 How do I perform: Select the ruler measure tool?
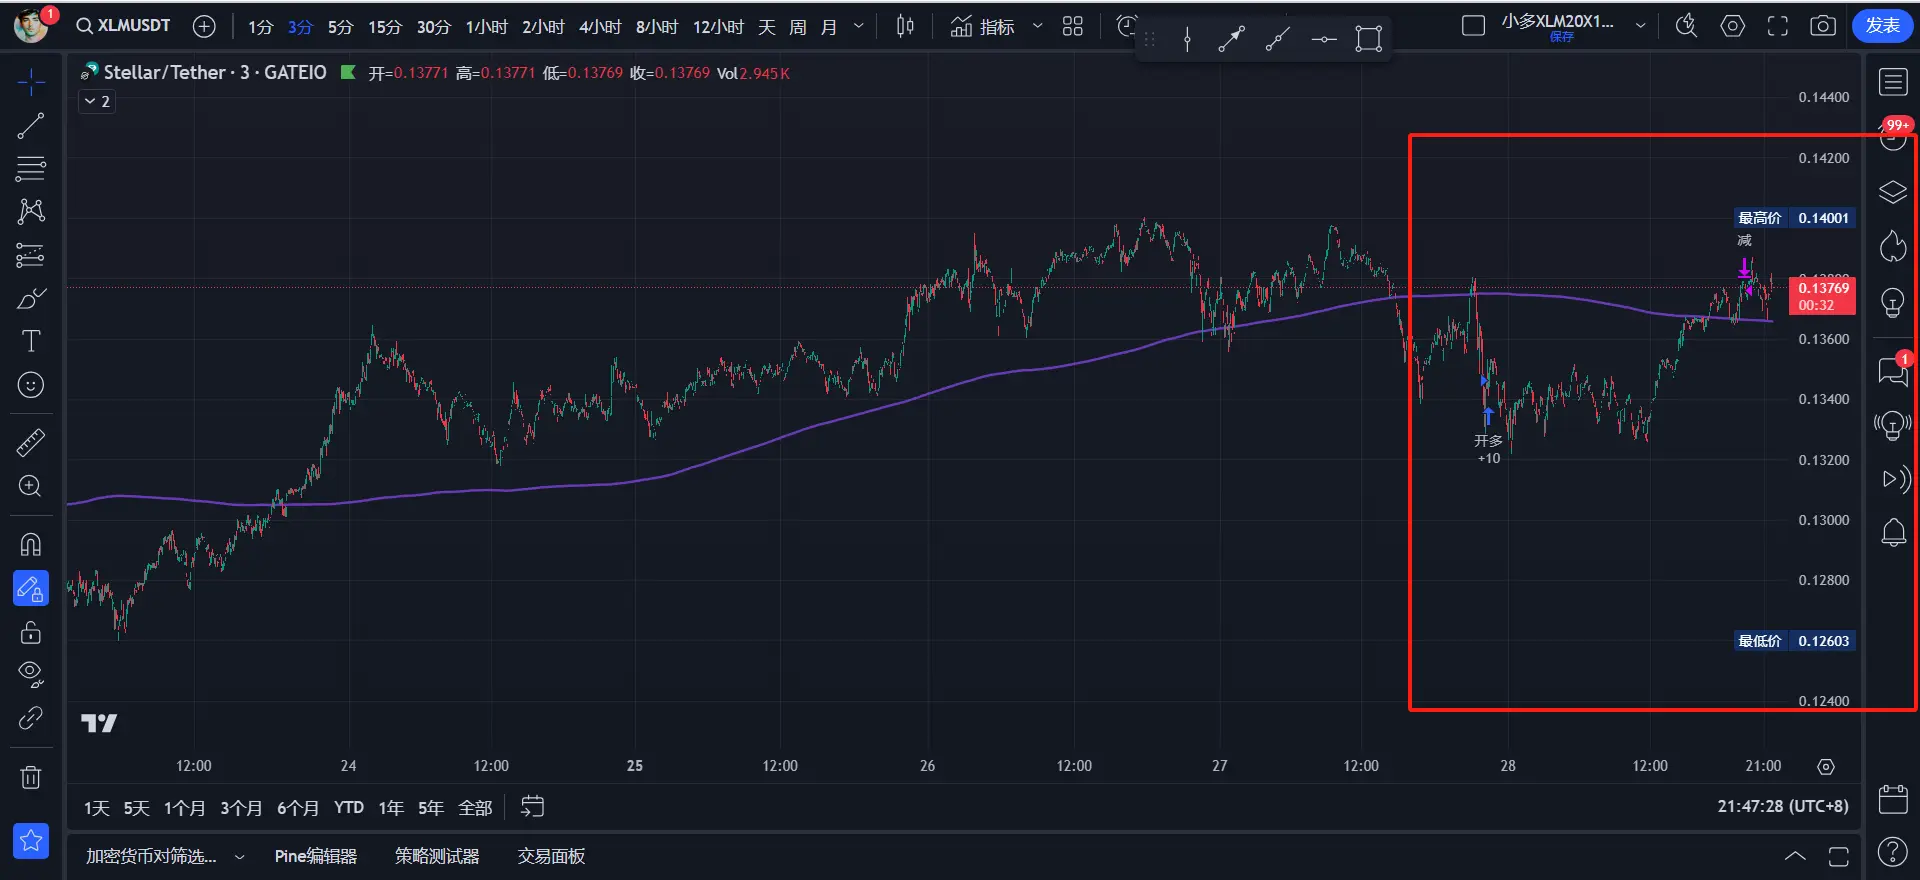click(x=31, y=442)
